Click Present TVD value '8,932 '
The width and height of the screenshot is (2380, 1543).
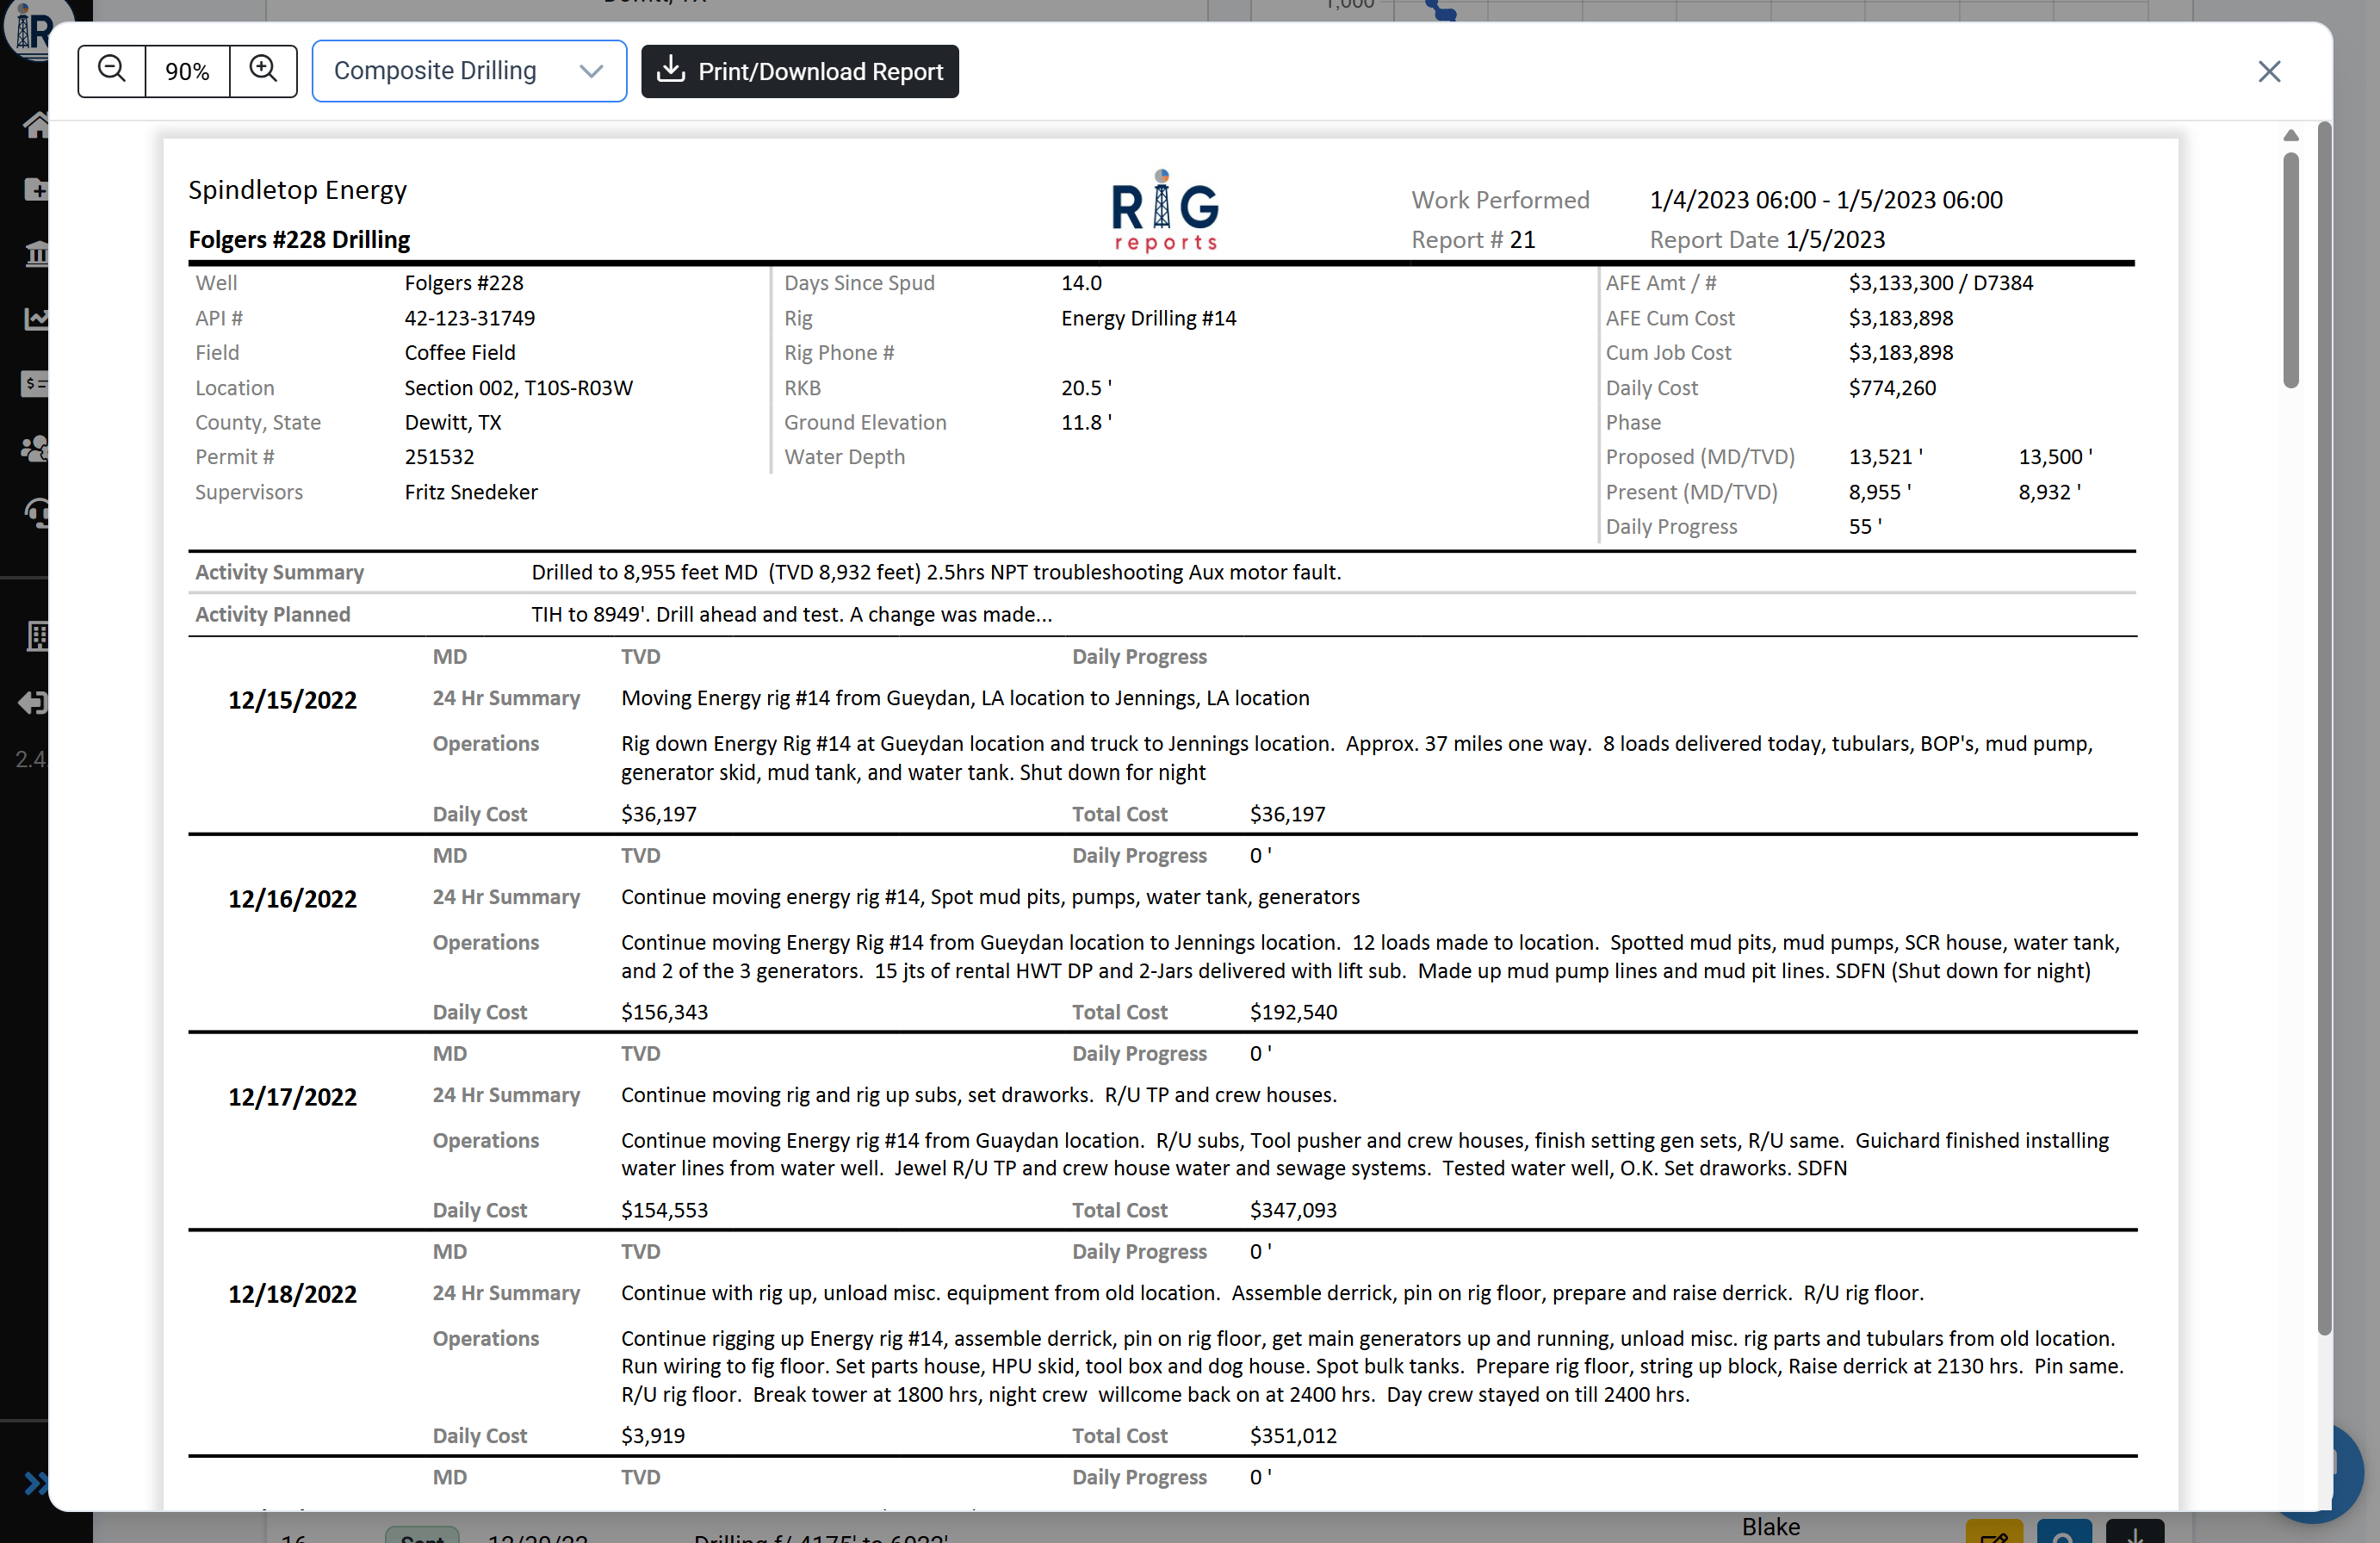click(x=2049, y=491)
